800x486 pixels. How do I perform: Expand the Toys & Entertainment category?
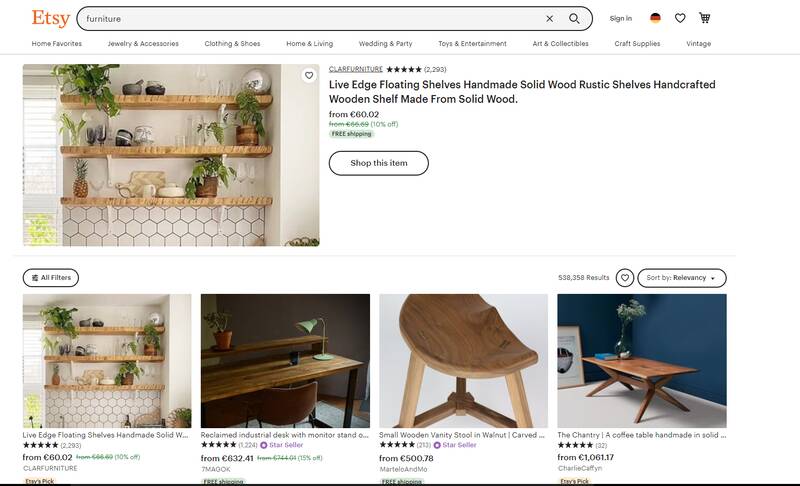click(472, 44)
